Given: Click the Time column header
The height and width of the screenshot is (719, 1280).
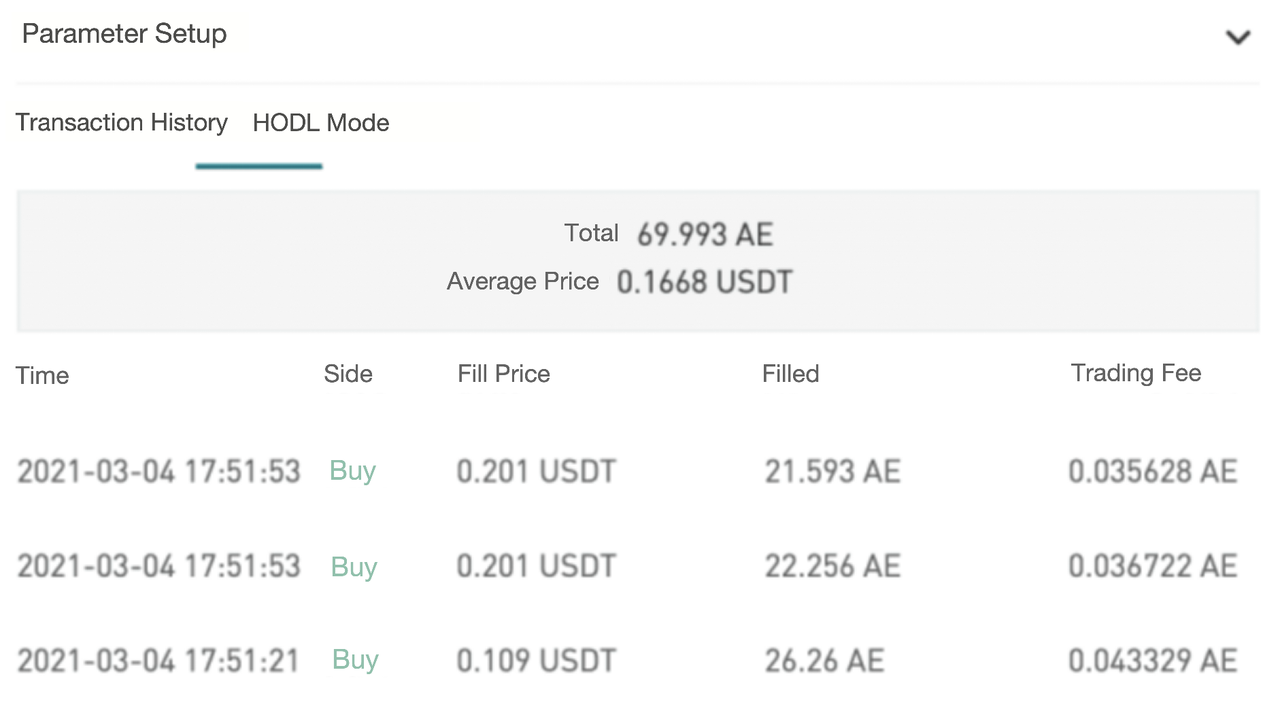Looking at the screenshot, I should (42, 376).
